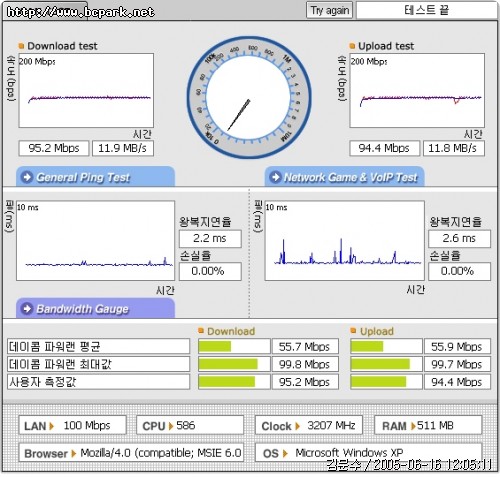Click the General Ping Test arrow icon
The width and height of the screenshot is (500, 477).
[27, 177]
